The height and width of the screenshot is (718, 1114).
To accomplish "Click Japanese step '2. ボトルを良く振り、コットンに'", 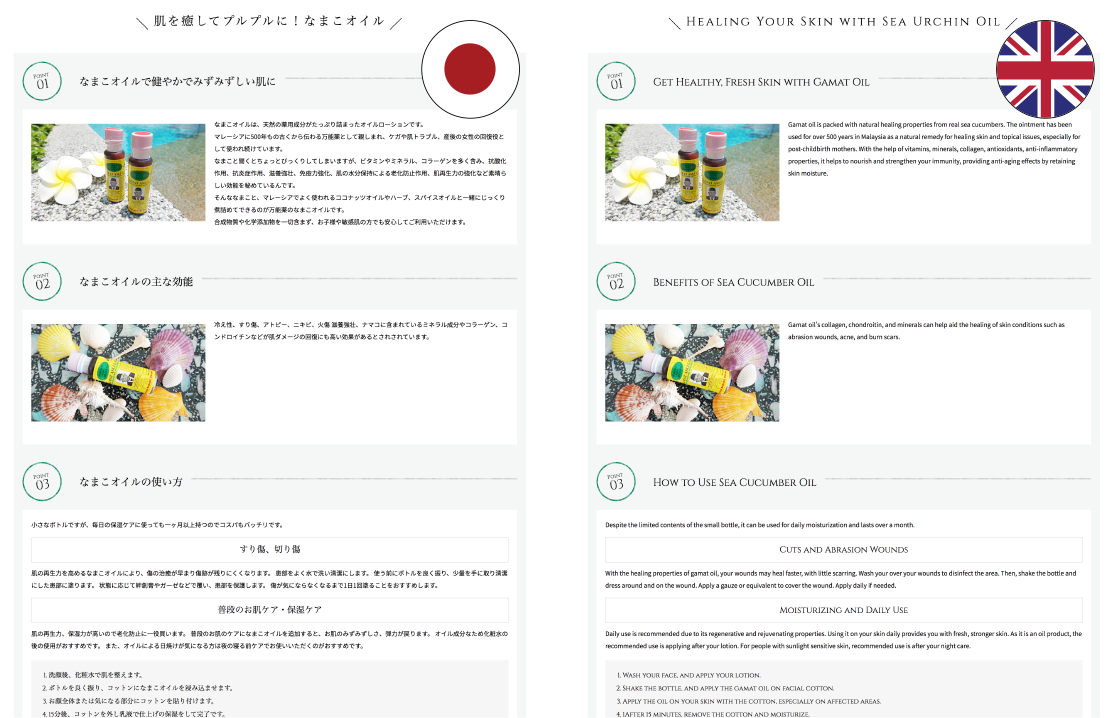I will click(137, 688).
